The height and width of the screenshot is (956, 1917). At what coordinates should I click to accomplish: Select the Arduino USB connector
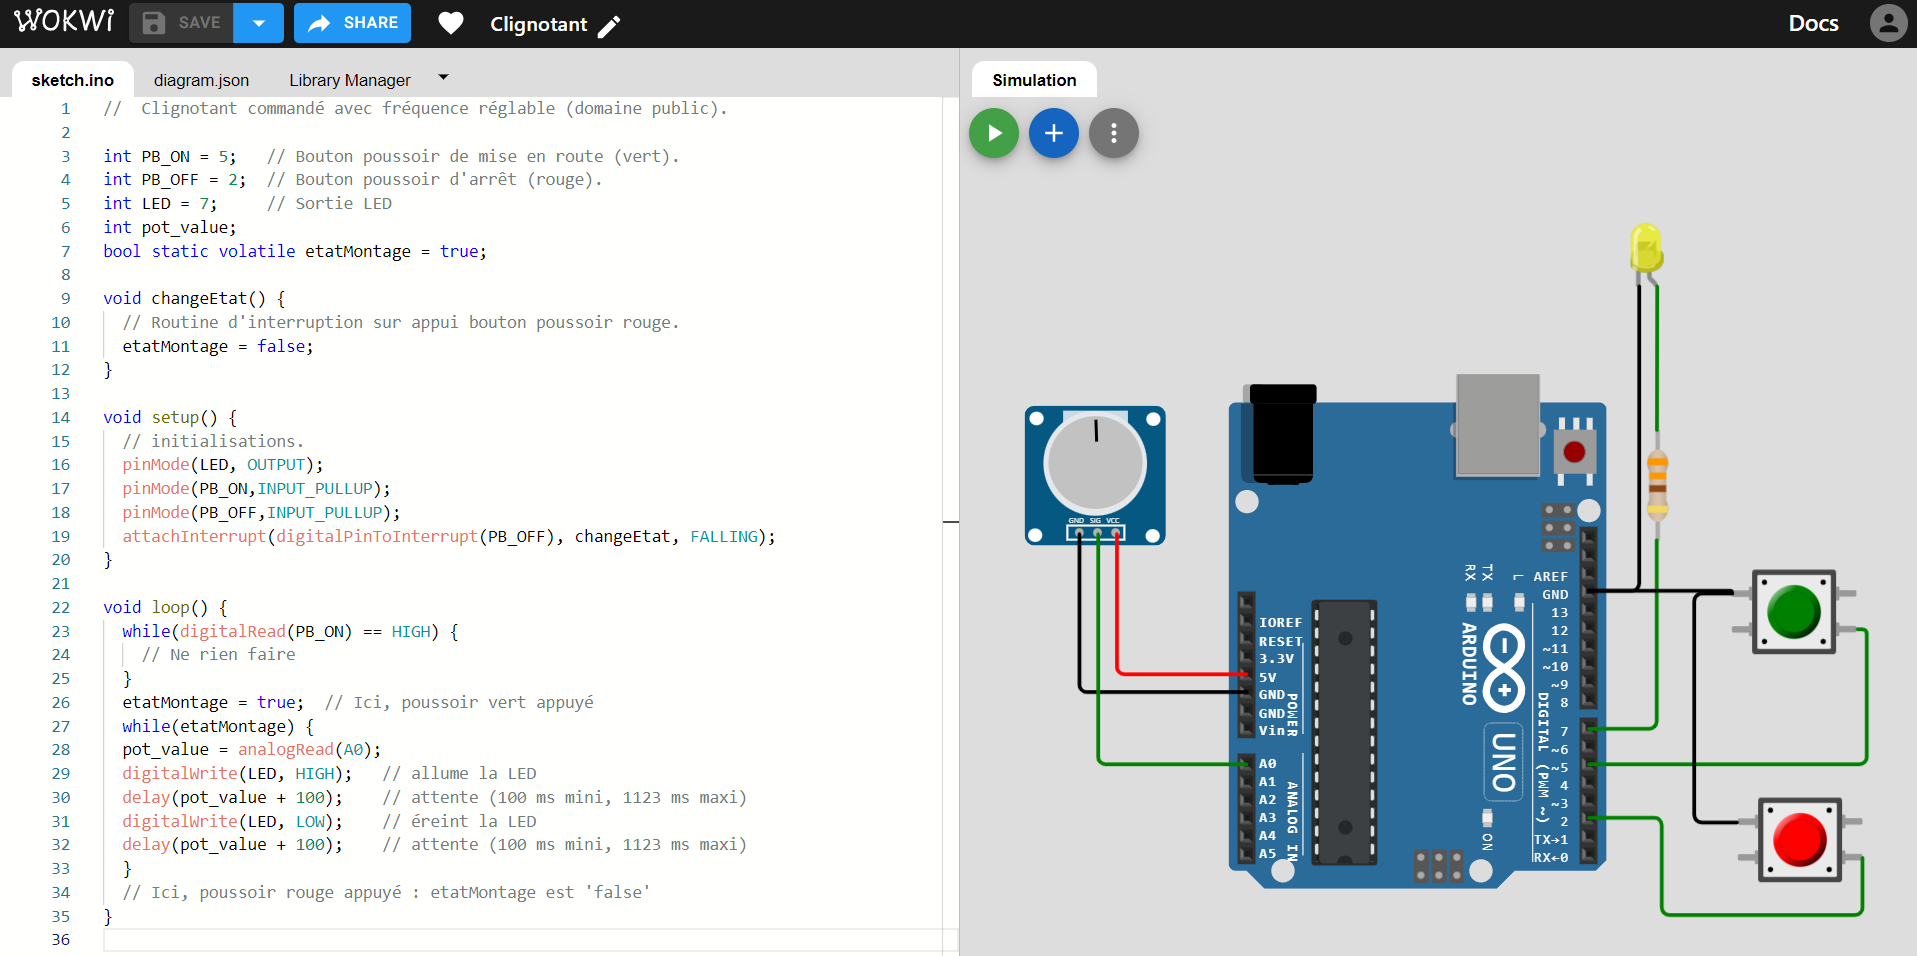tap(1498, 425)
